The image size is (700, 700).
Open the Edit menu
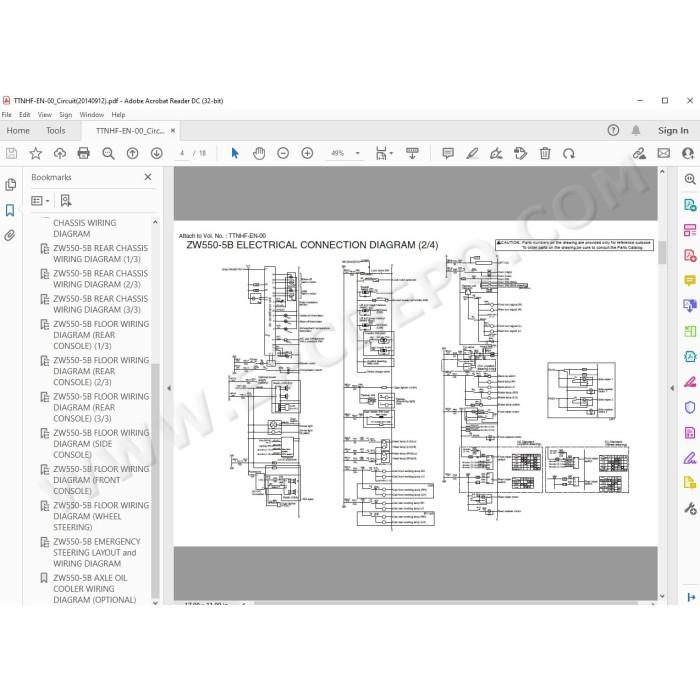coord(25,115)
